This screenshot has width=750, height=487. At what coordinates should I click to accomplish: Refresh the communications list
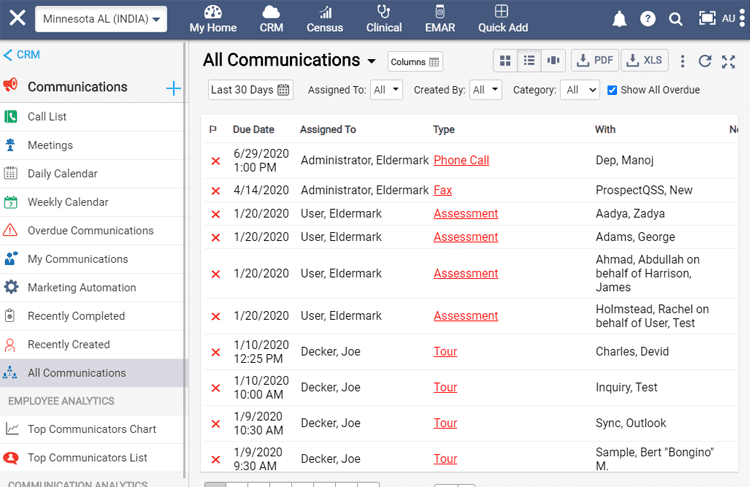click(x=705, y=61)
